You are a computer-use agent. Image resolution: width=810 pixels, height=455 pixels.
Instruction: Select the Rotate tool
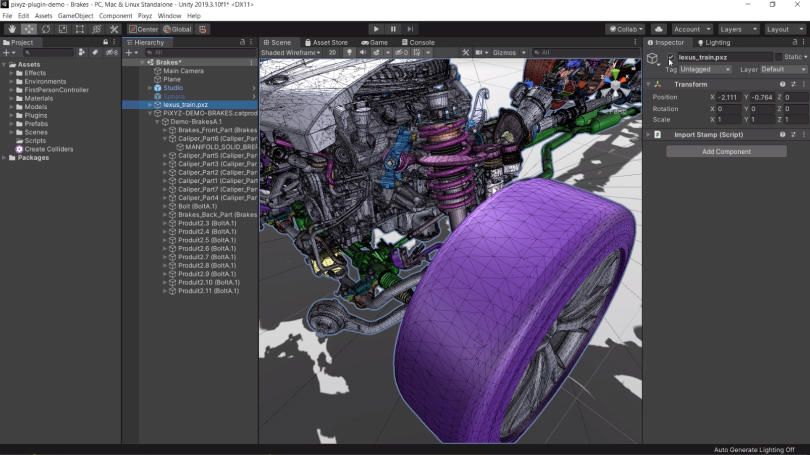tap(45, 29)
